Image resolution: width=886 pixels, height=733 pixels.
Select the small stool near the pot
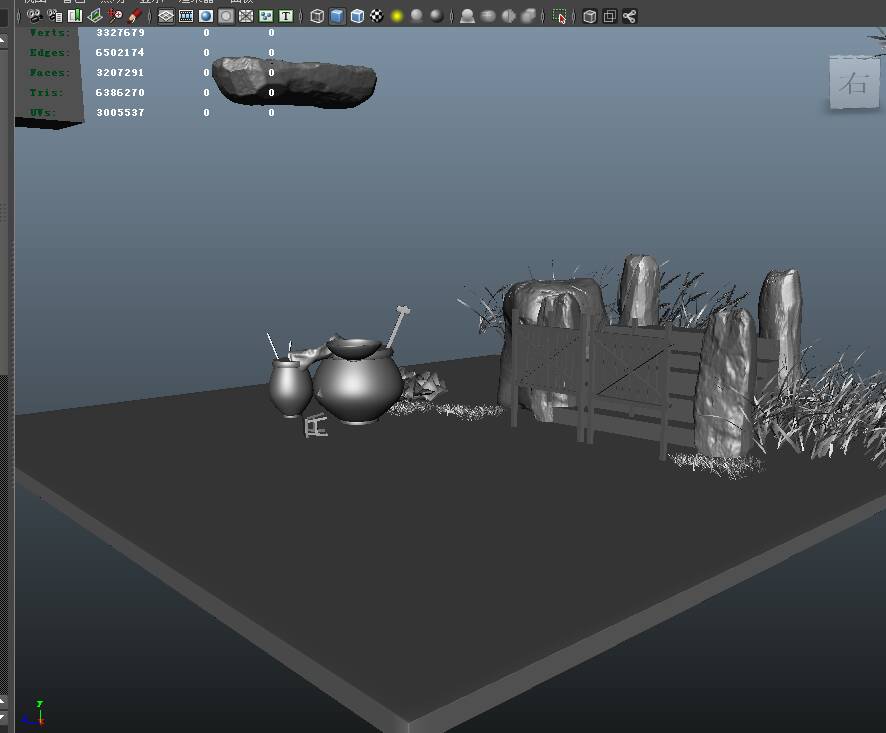[316, 426]
